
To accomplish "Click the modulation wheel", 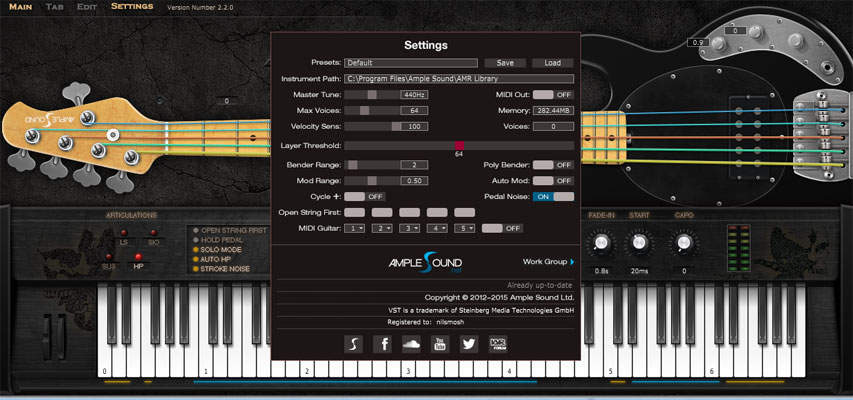I will coord(61,338).
